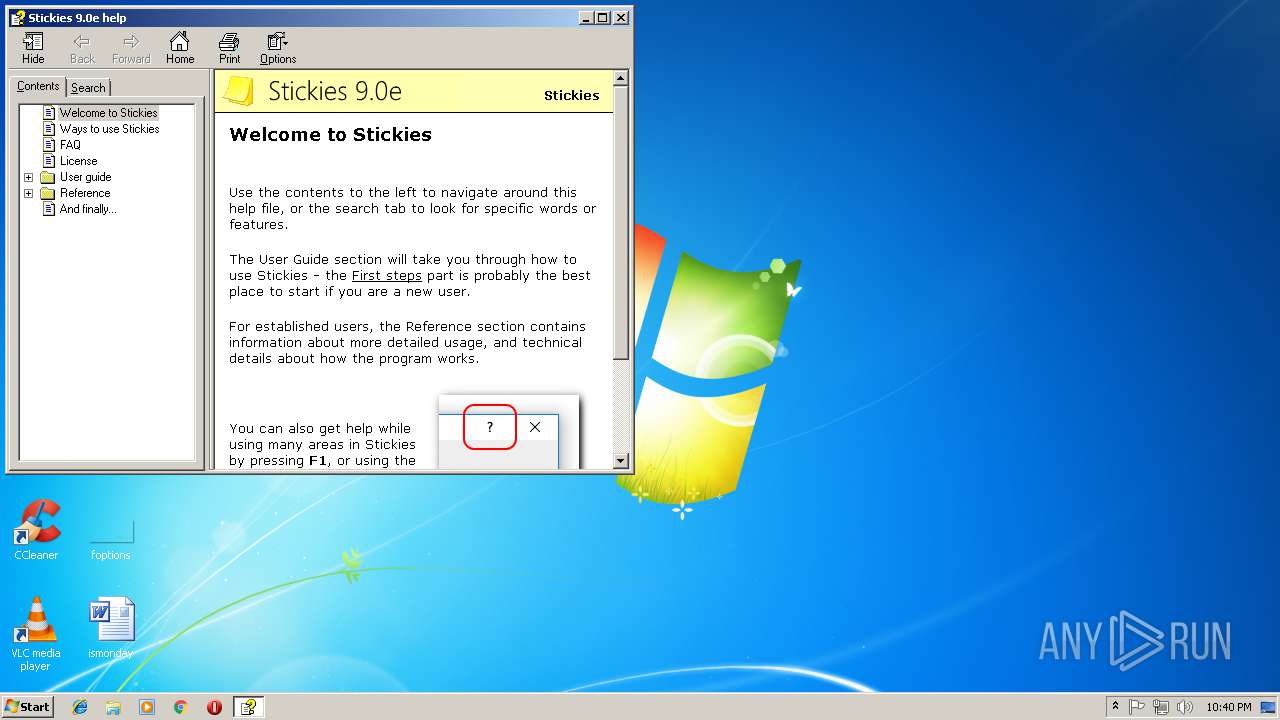1280x720 pixels.
Task: Expand the User guide folder
Action: click(x=28, y=177)
